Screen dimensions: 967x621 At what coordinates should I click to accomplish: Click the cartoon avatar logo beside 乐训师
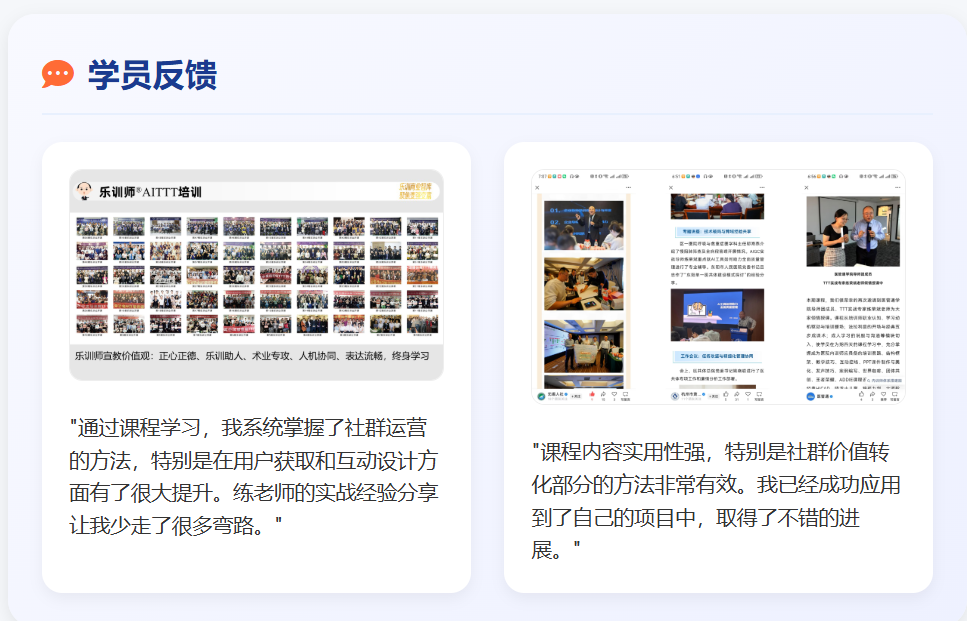coord(85,190)
